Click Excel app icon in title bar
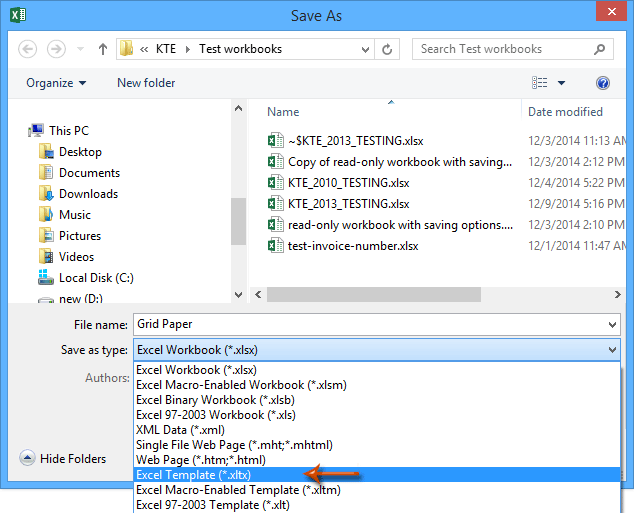 (18, 15)
